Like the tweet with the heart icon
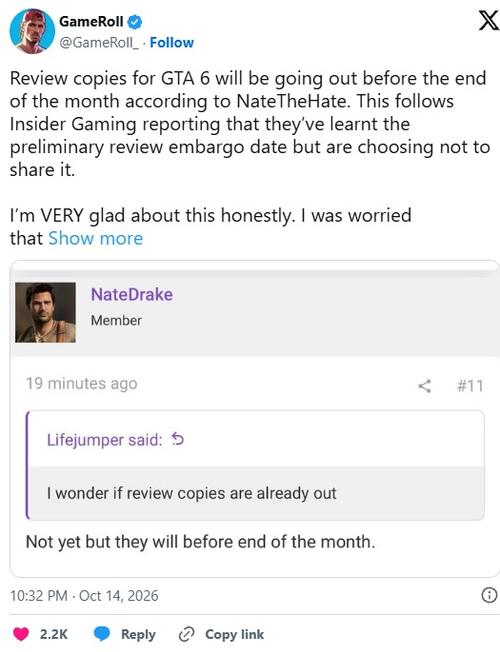Viewport: 500px width, 652px height. (x=21, y=634)
